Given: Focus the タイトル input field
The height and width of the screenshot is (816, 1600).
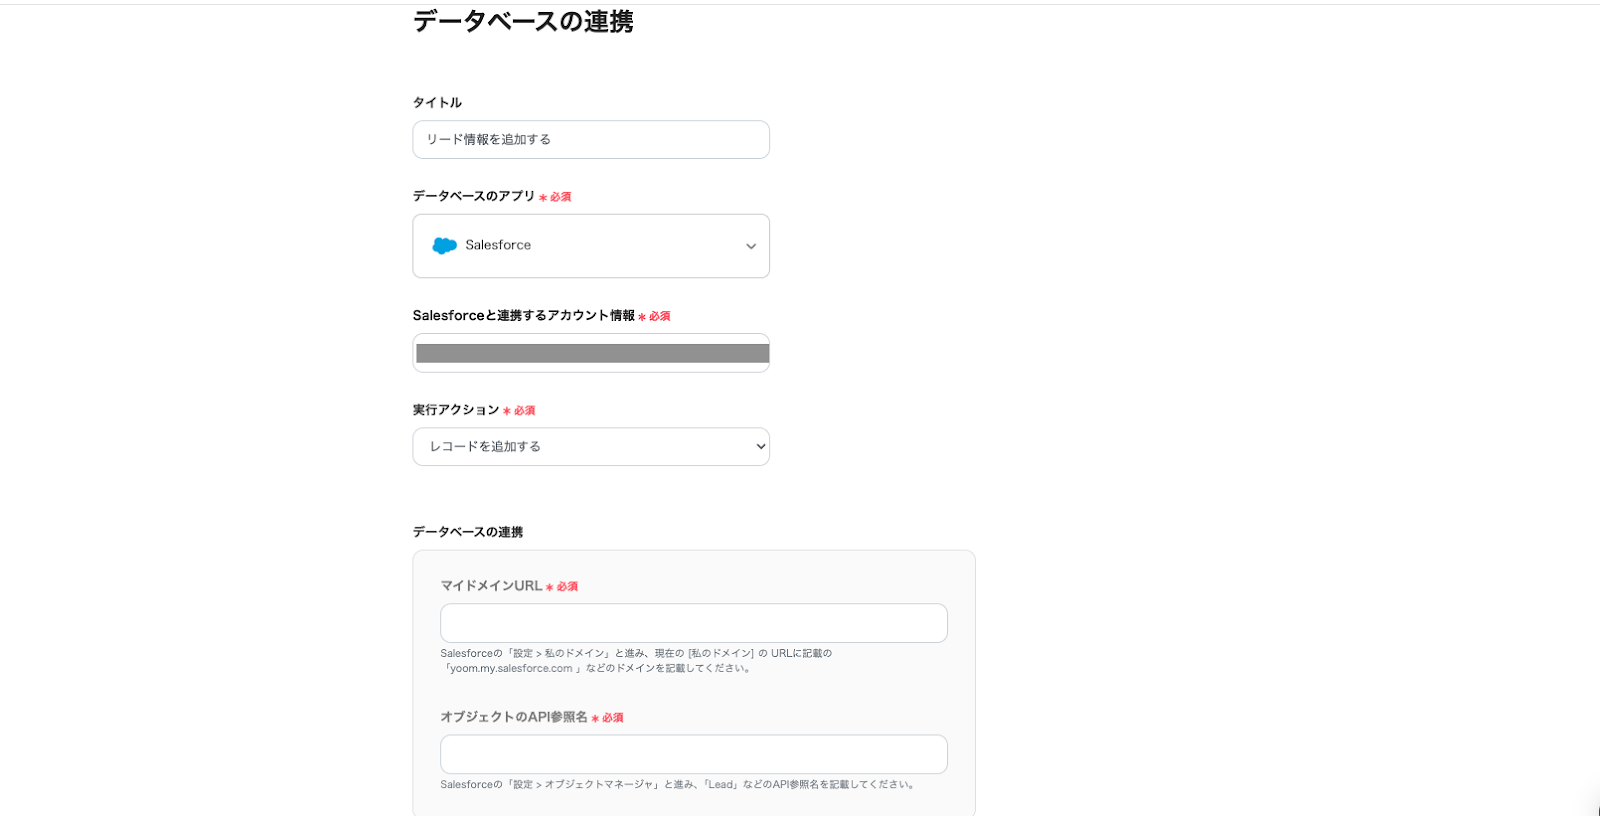Looking at the screenshot, I should (591, 140).
